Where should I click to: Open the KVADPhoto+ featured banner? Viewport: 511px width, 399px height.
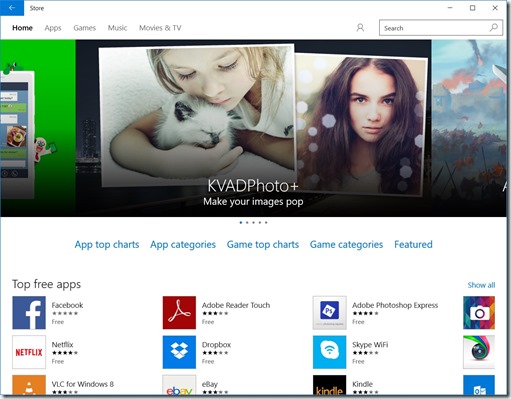[253, 128]
